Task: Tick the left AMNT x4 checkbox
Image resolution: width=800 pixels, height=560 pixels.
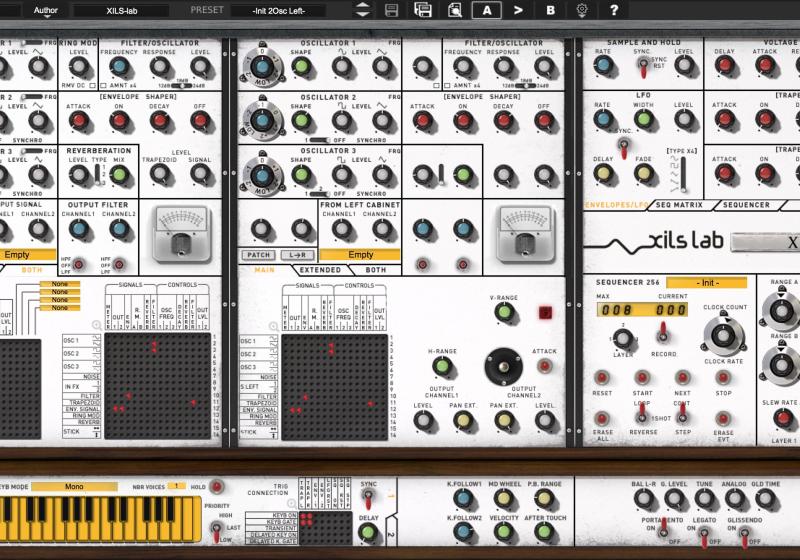Action: click(104, 85)
